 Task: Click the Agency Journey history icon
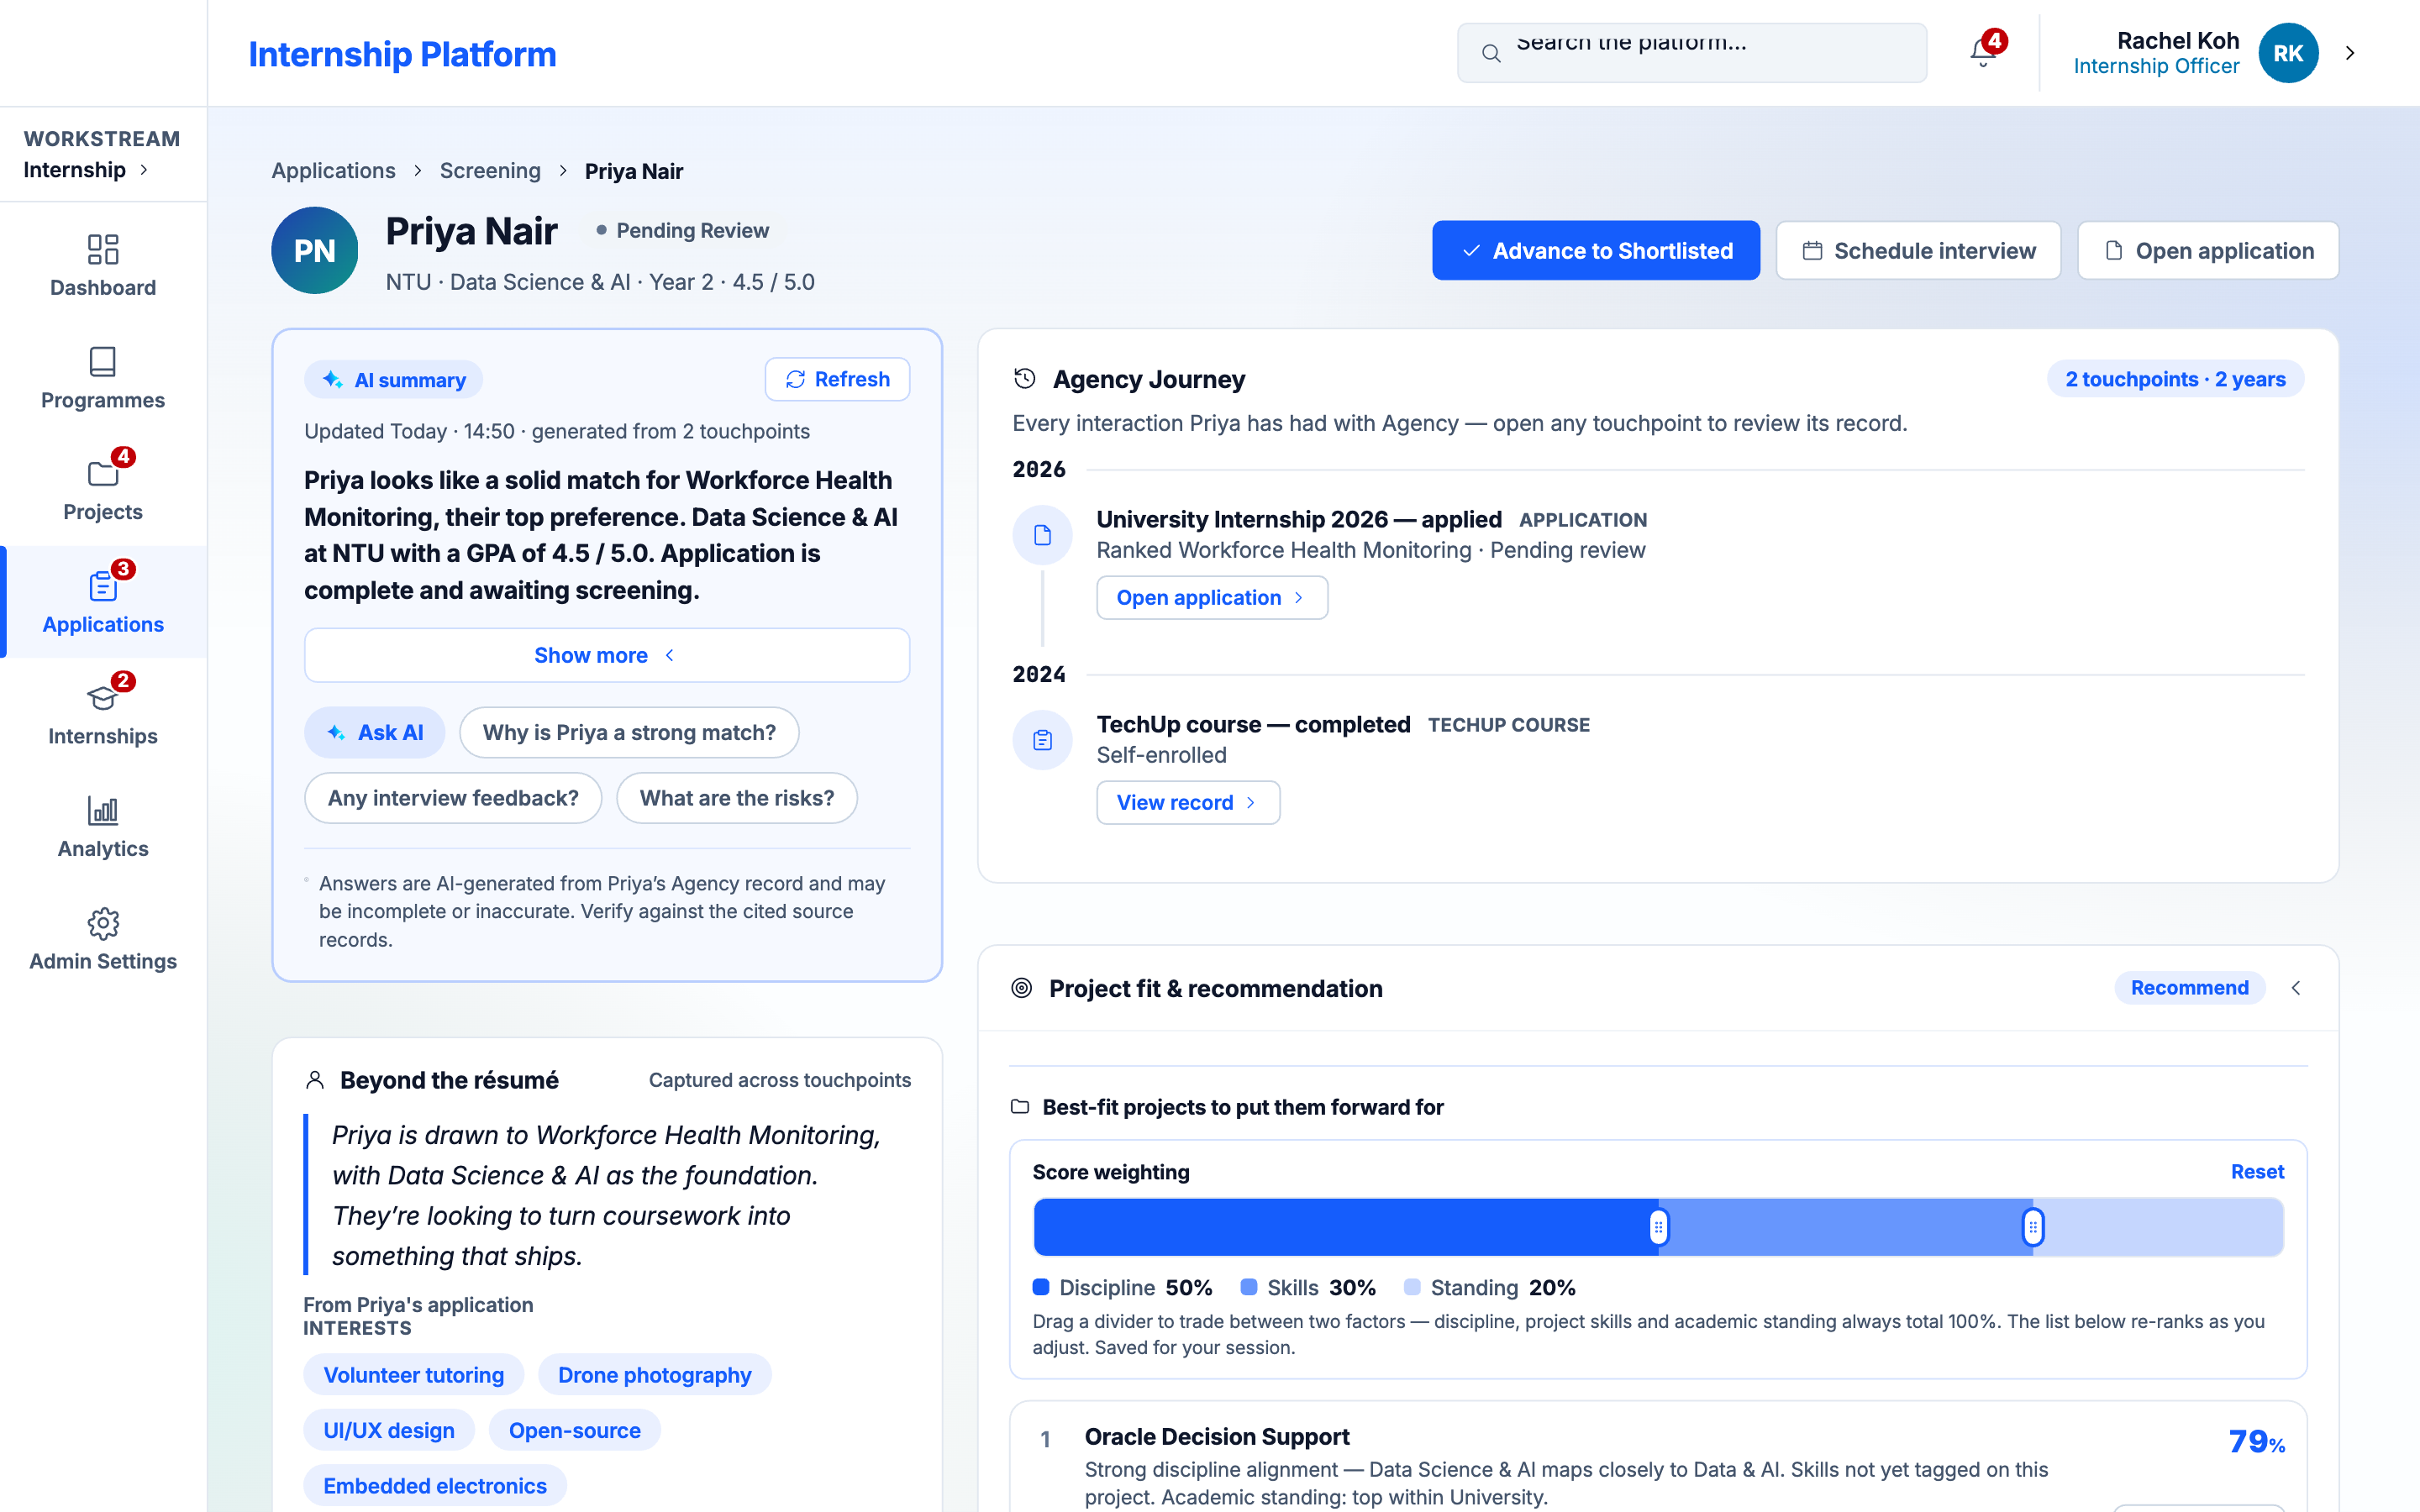[1024, 379]
